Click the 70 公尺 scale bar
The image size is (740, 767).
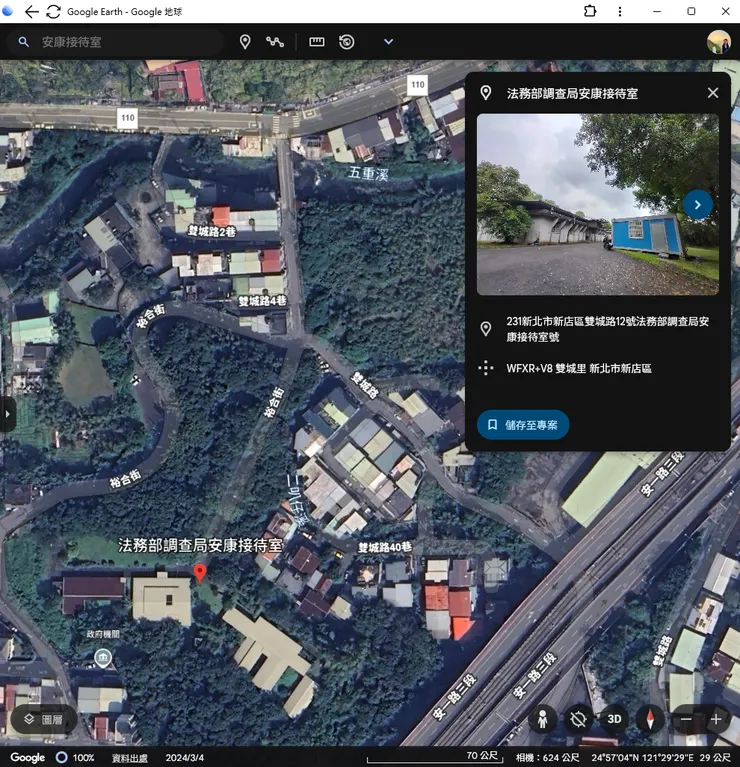435,758
